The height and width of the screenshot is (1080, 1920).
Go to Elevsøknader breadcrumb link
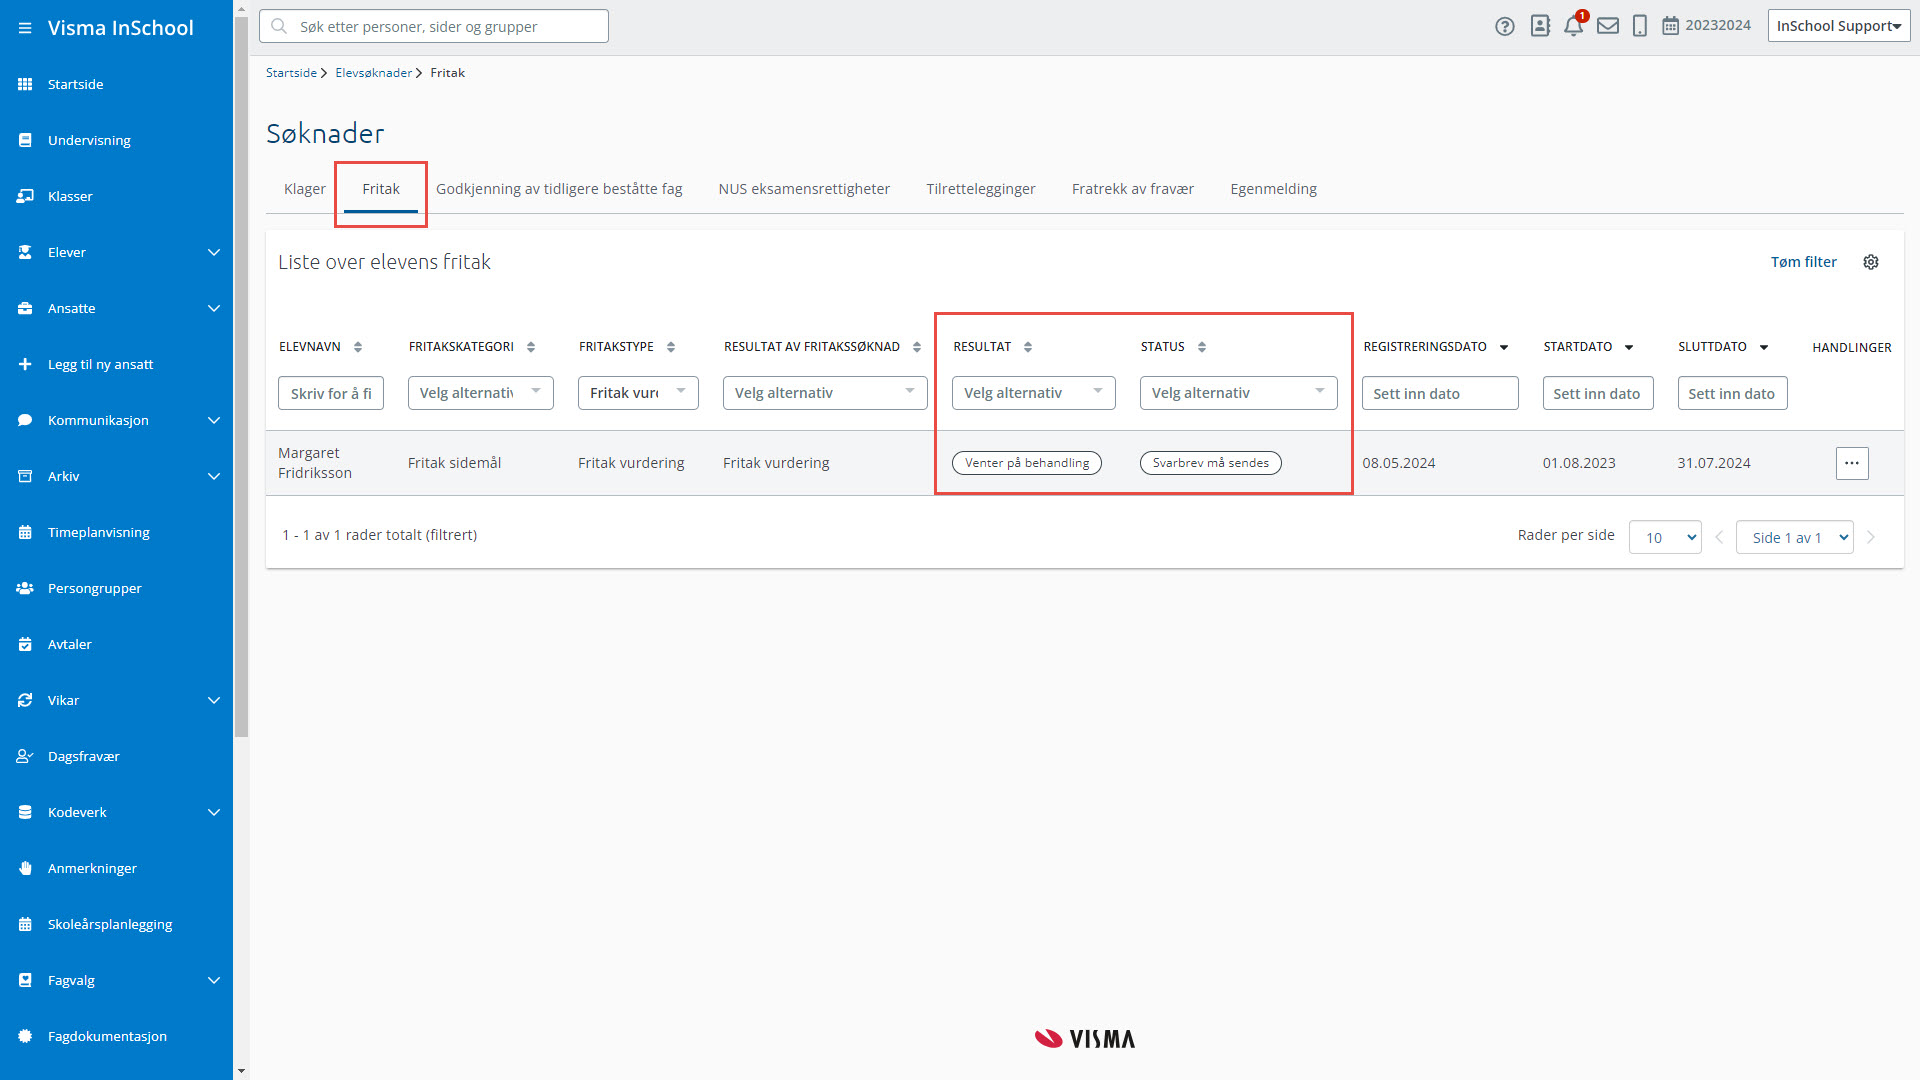pos(374,73)
